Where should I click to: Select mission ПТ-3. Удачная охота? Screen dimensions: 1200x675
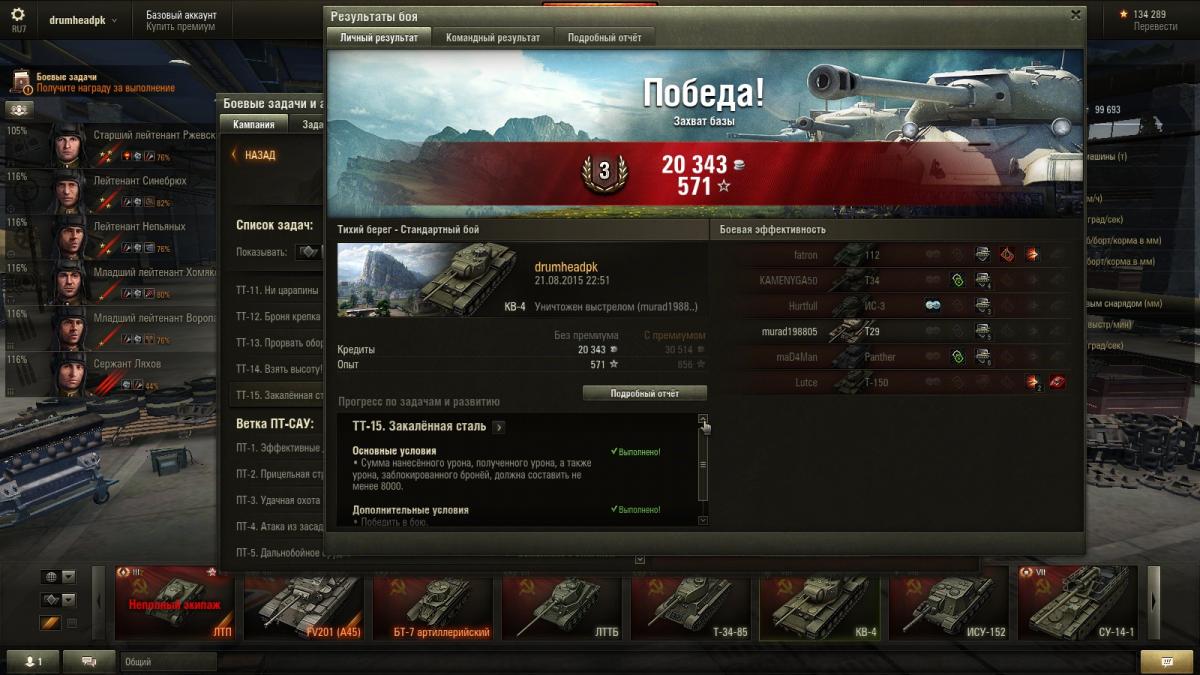click(278, 500)
